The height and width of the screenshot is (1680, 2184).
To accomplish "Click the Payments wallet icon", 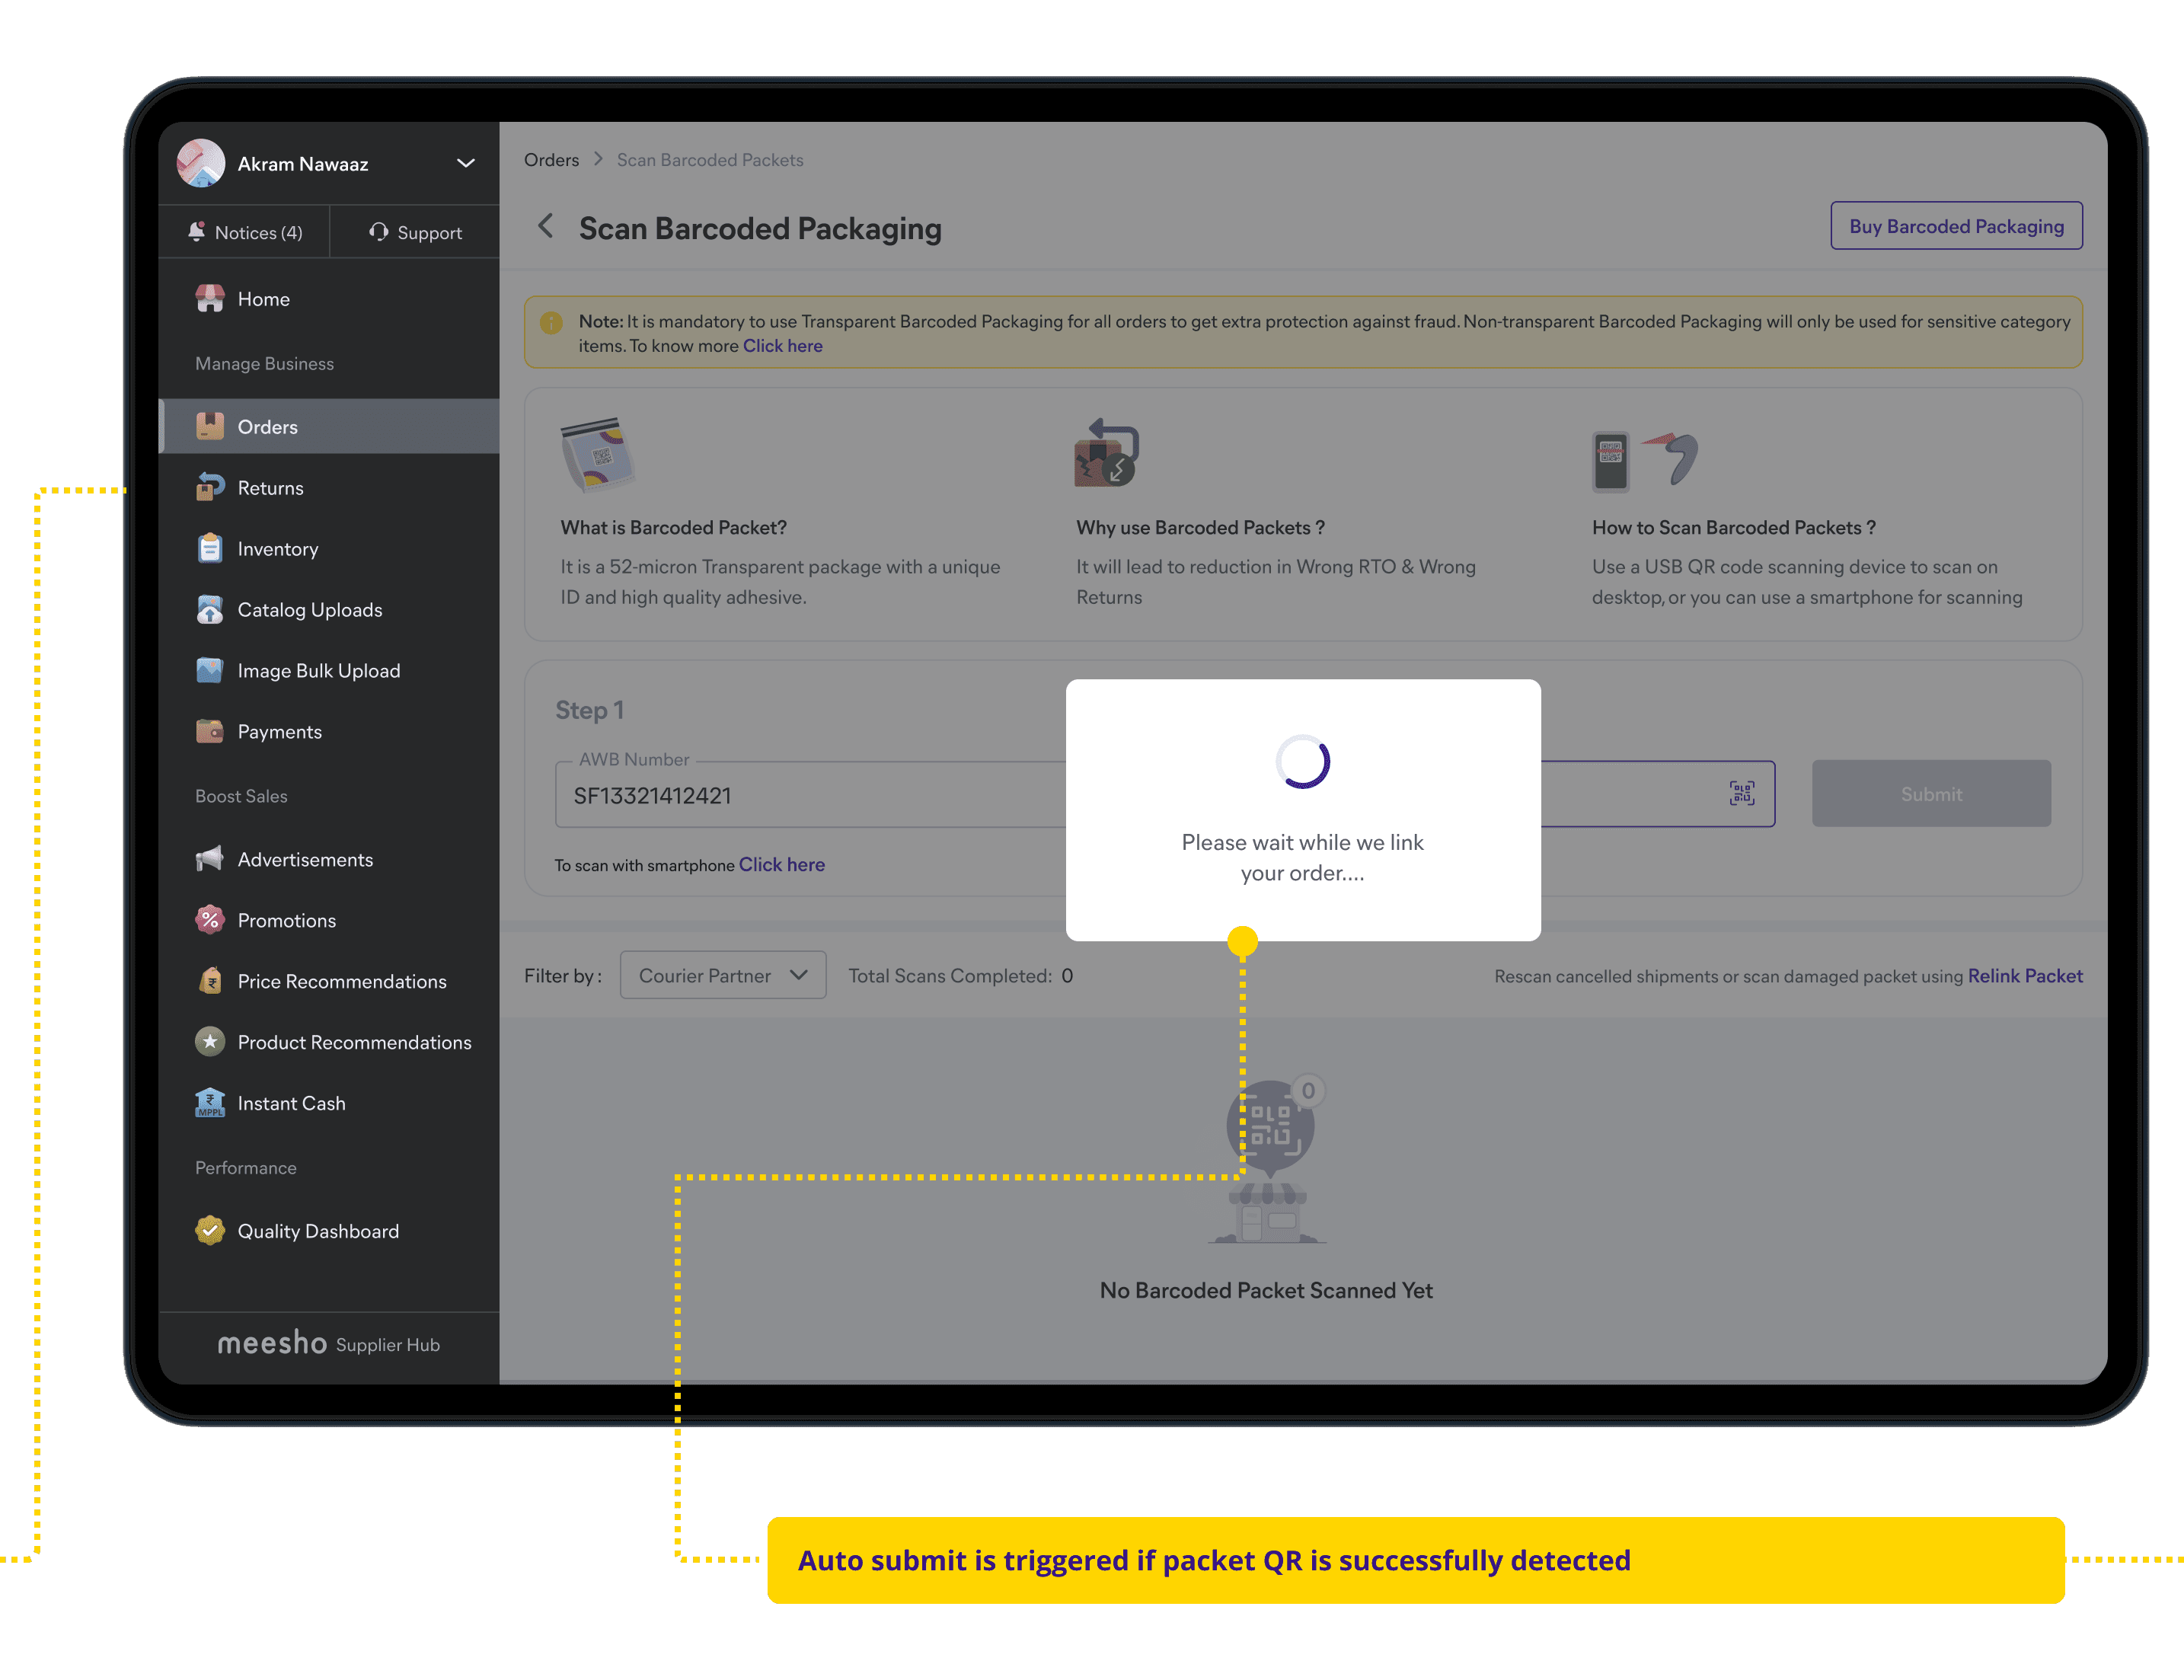I will (209, 731).
